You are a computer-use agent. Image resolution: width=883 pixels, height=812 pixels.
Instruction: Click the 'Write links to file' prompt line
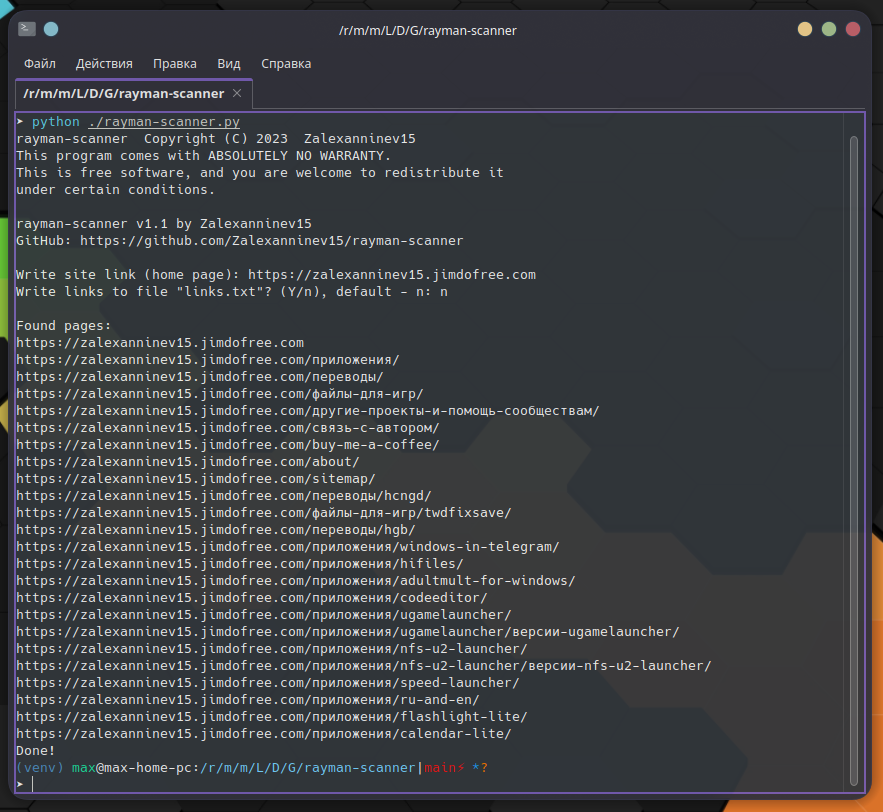232,291
